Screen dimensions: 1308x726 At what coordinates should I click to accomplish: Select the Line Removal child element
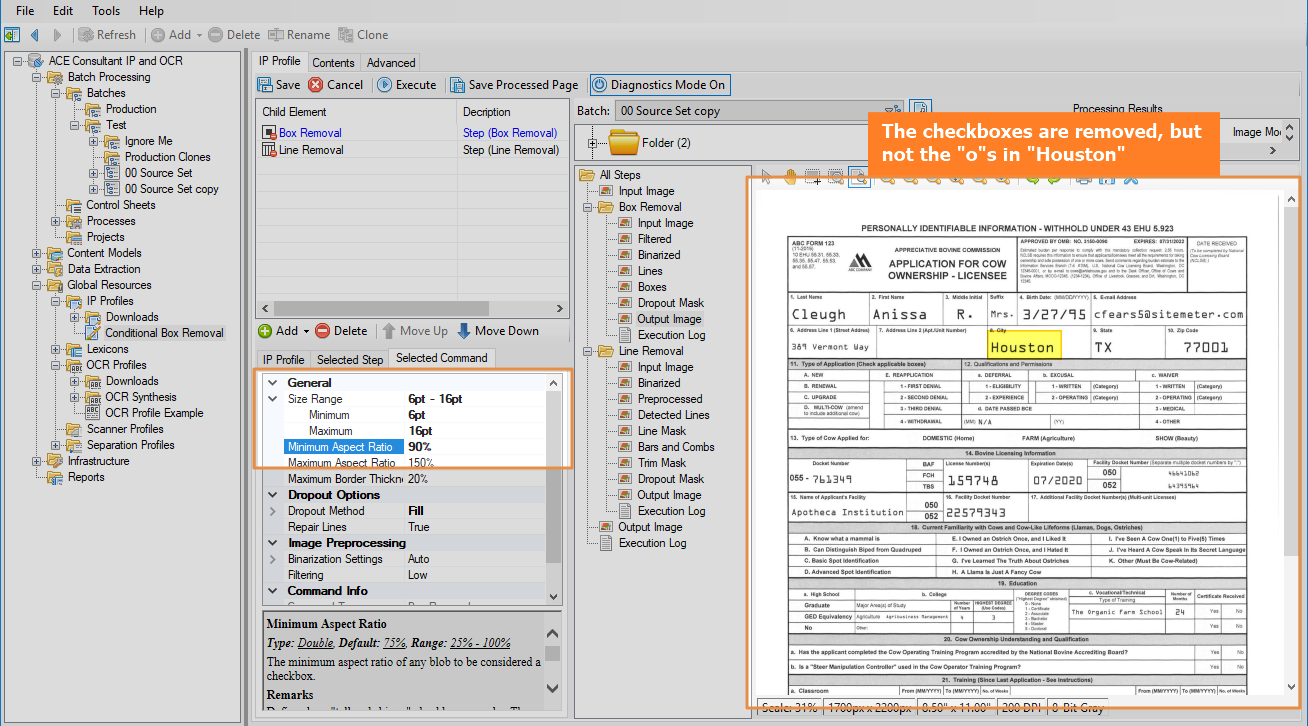click(x=311, y=150)
